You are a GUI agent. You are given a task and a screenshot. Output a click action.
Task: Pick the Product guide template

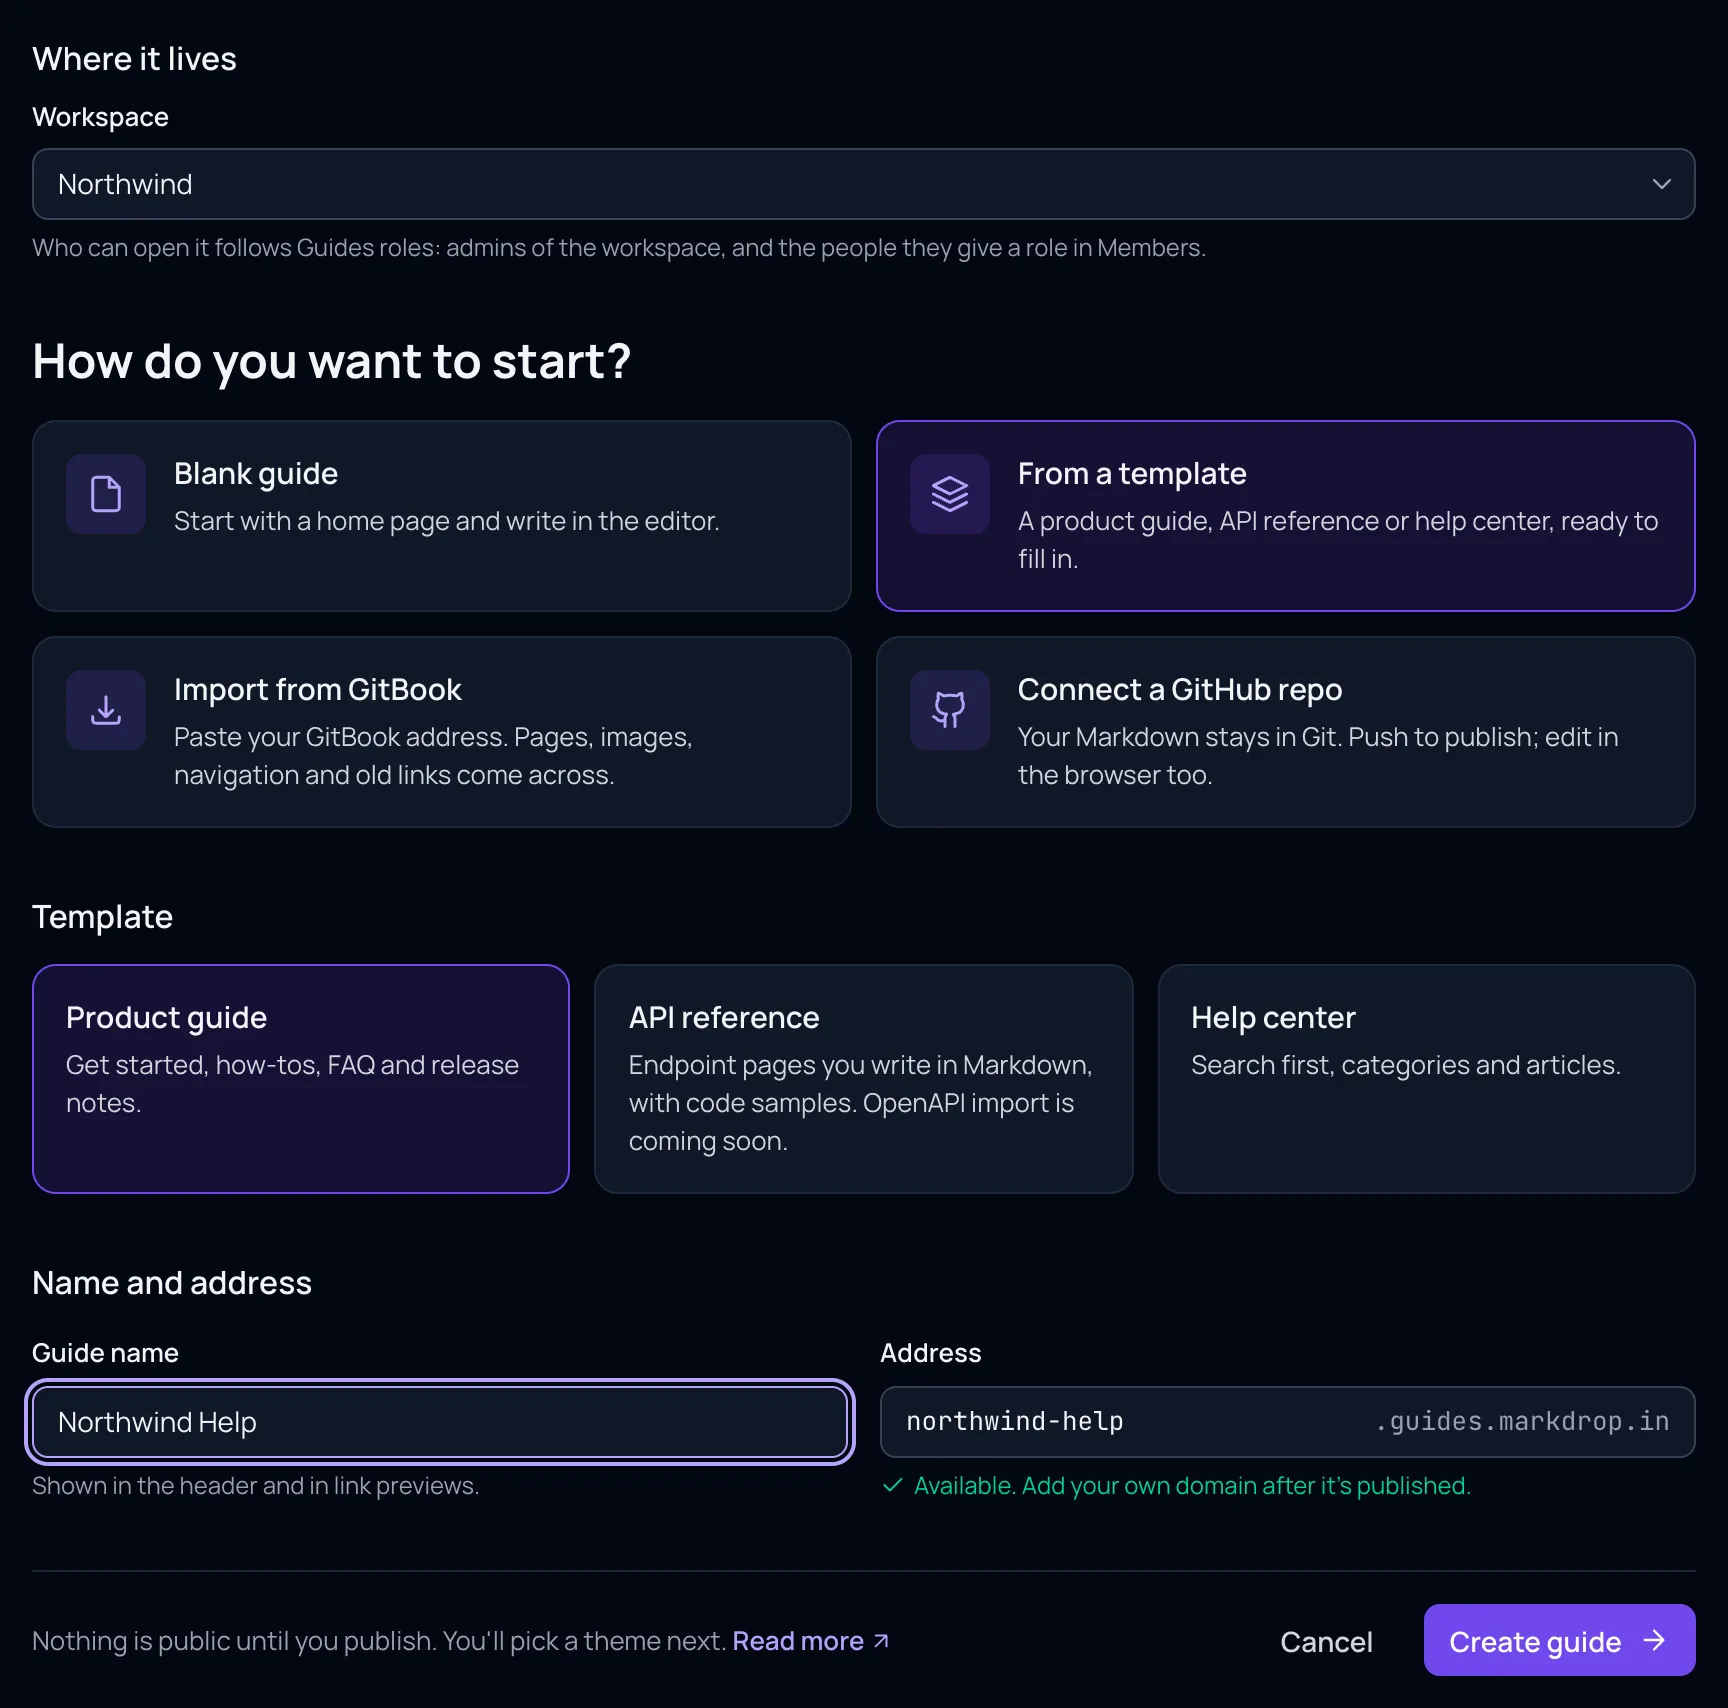pyautogui.click(x=301, y=1079)
